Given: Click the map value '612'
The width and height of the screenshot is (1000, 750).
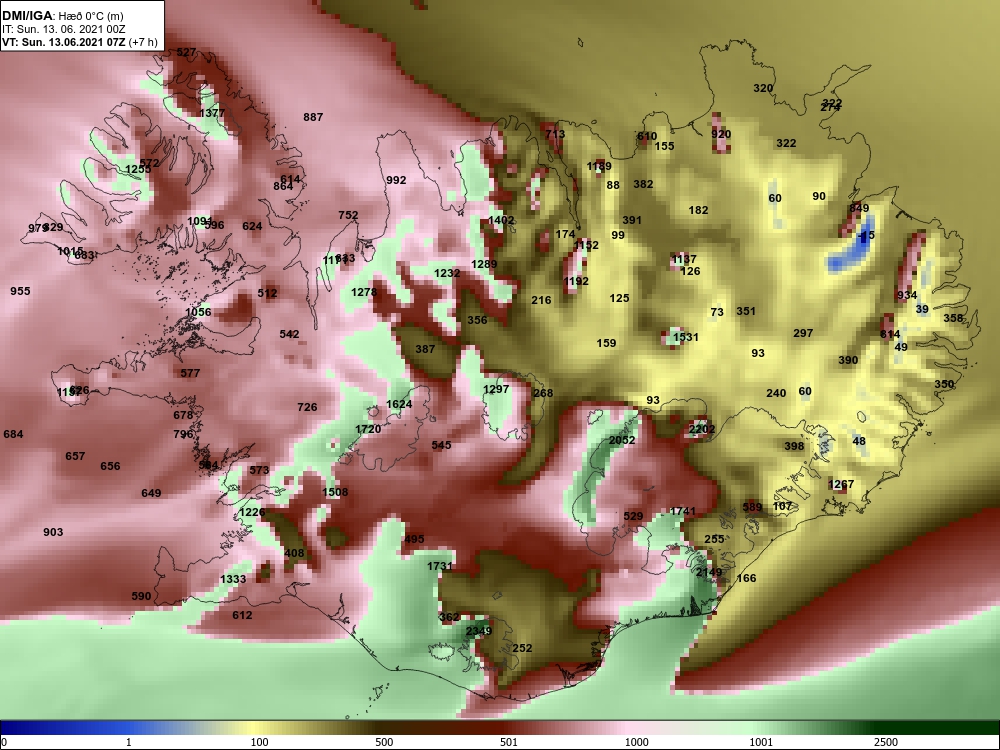Looking at the screenshot, I should (242, 615).
